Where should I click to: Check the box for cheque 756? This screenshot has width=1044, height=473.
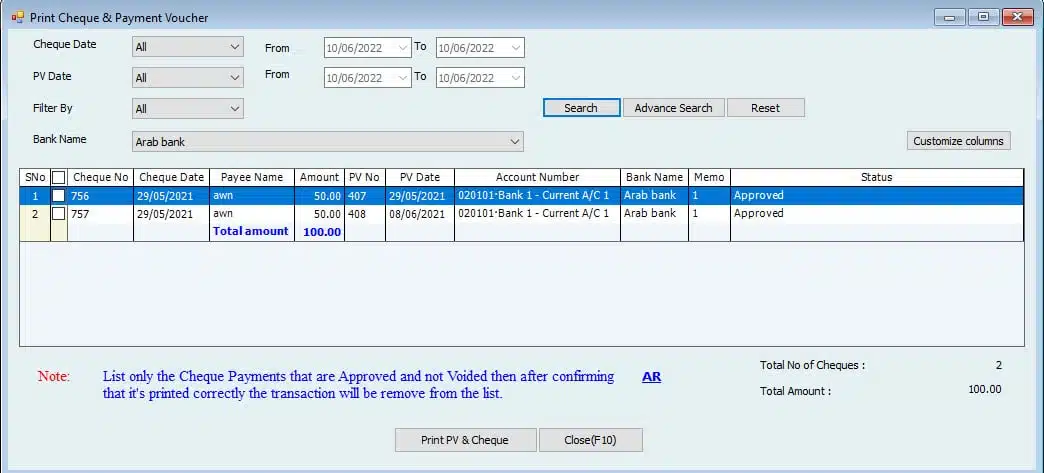click(59, 196)
